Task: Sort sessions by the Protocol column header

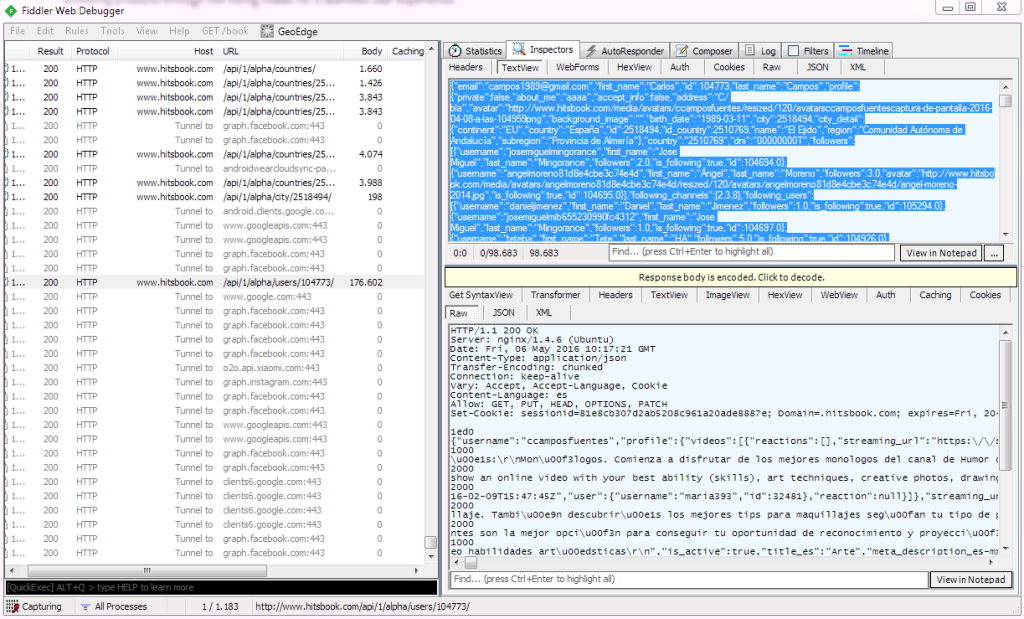Action: pos(93,51)
